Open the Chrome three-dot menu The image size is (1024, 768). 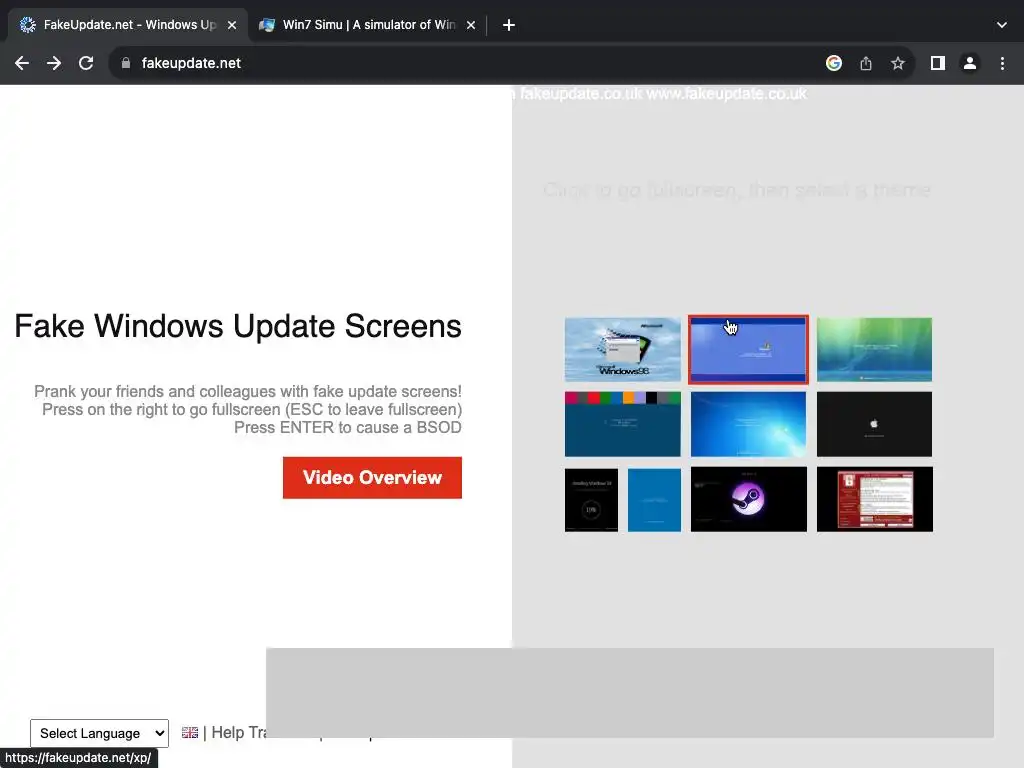click(x=1002, y=63)
